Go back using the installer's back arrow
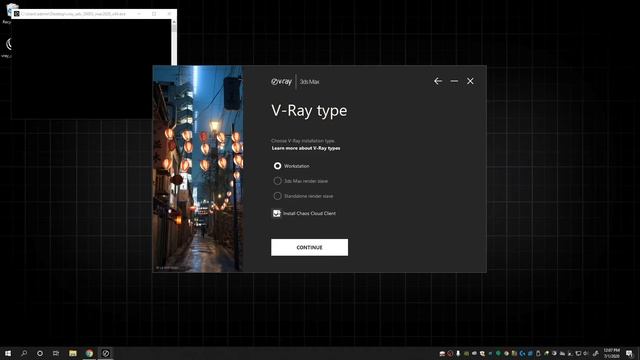The height and width of the screenshot is (360, 640). coord(438,81)
